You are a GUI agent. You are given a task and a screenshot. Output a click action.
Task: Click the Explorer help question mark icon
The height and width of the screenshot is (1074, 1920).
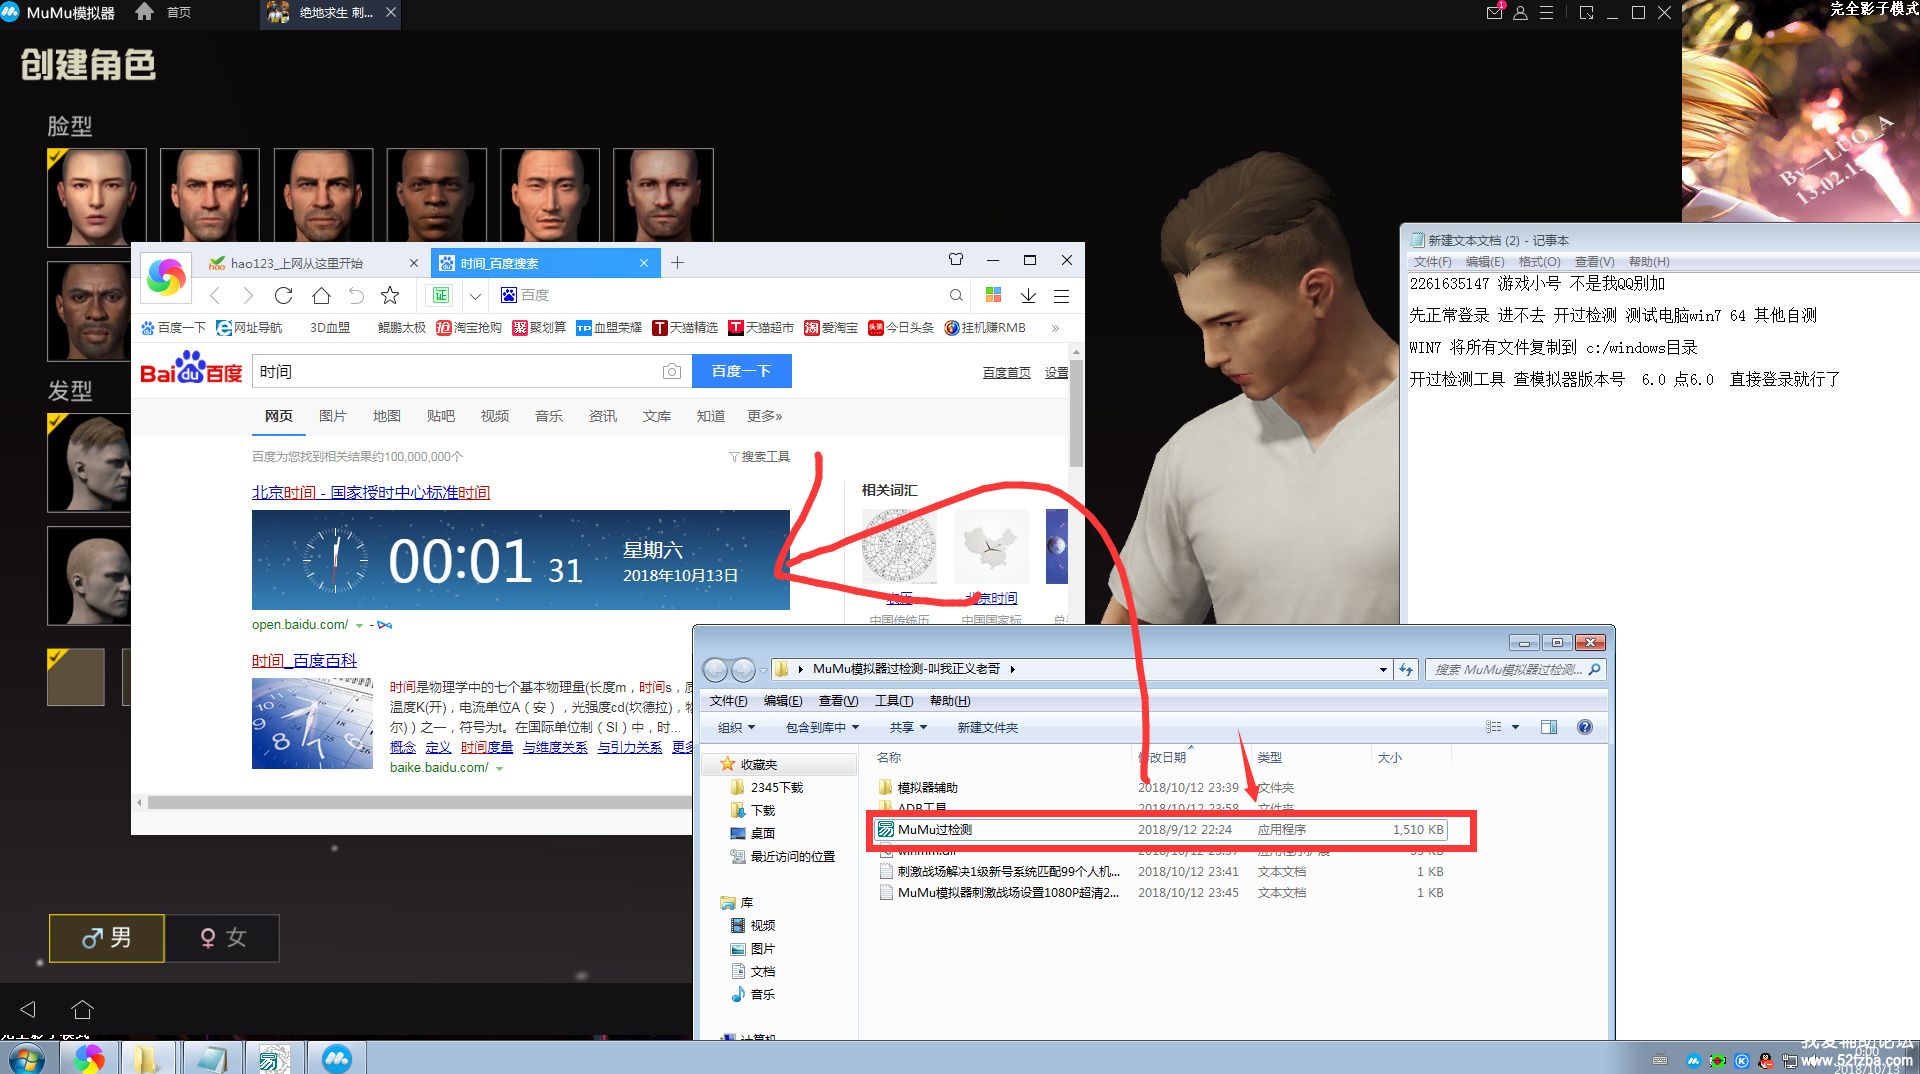(x=1585, y=727)
